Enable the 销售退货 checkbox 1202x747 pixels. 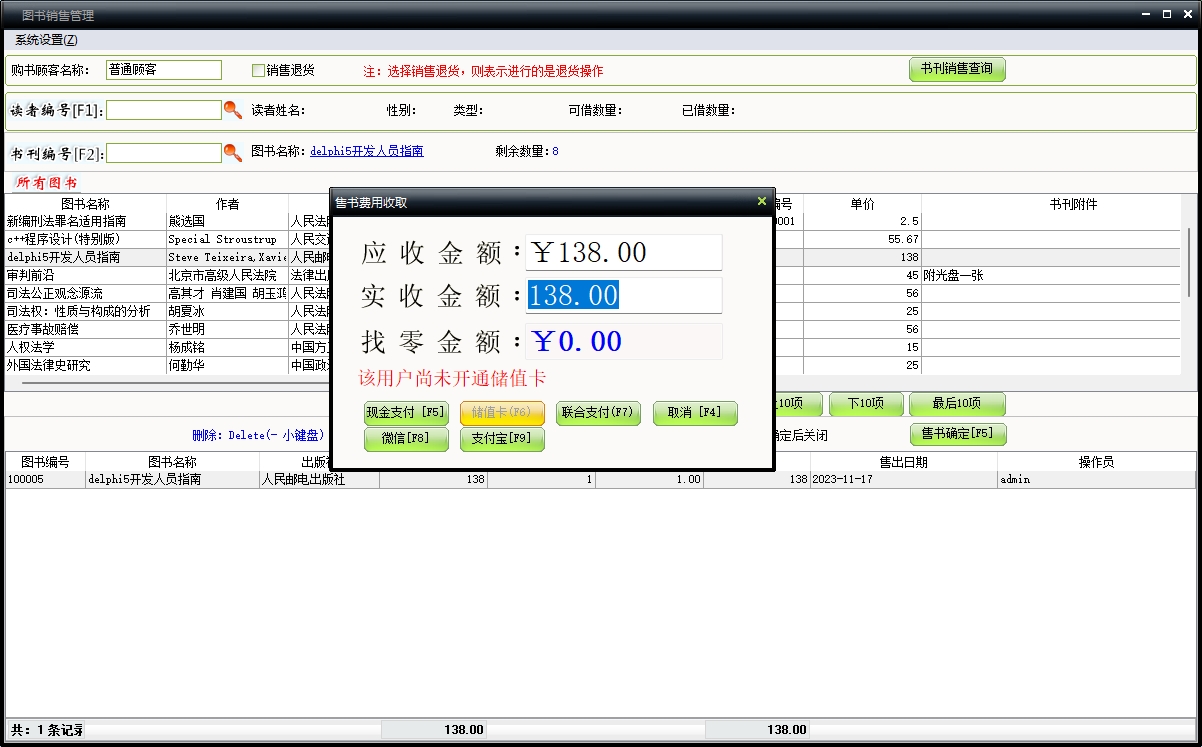click(x=258, y=71)
